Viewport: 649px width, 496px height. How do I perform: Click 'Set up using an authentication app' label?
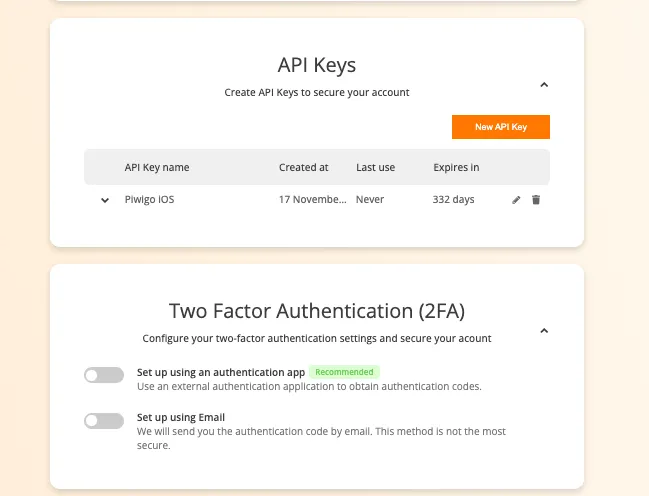click(x=220, y=372)
